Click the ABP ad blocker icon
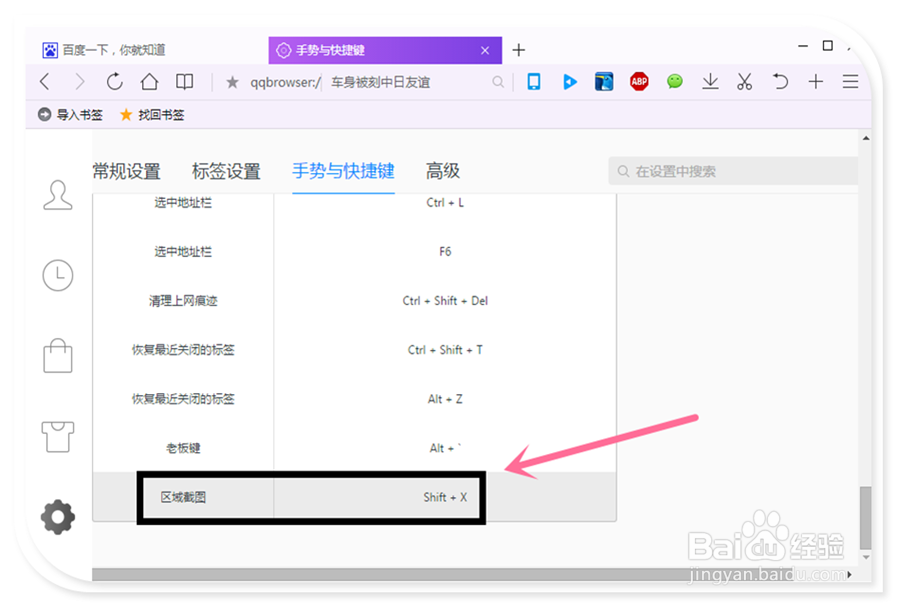This screenshot has height=606, width=897. click(x=639, y=82)
